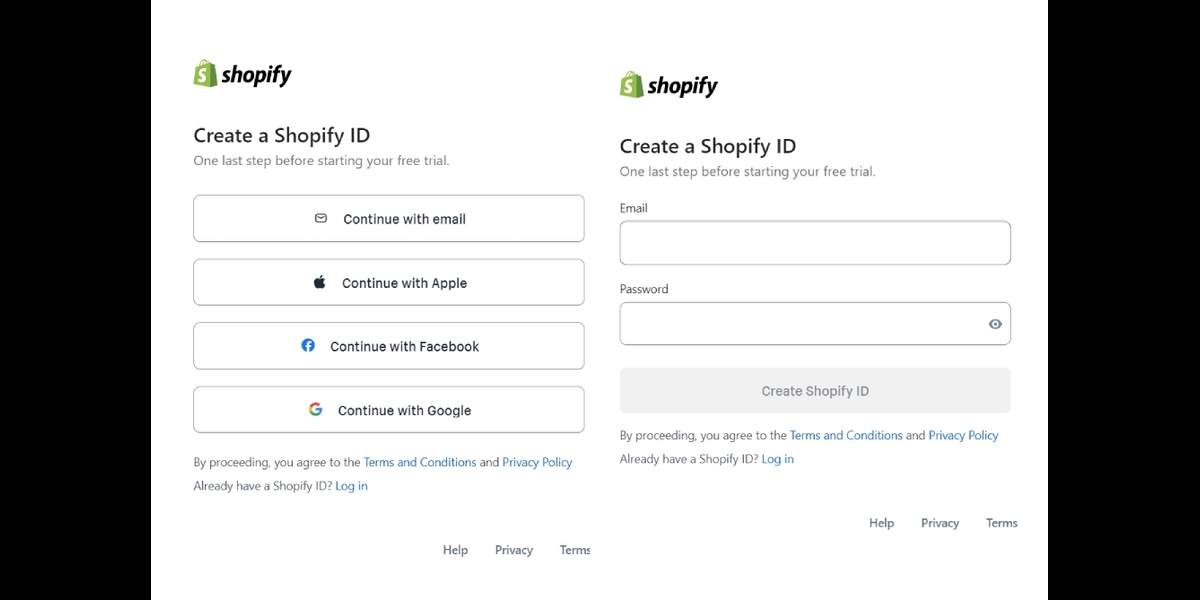The height and width of the screenshot is (600, 1200).
Task: Click the Terms link in the right footer
Action: (x=1001, y=522)
